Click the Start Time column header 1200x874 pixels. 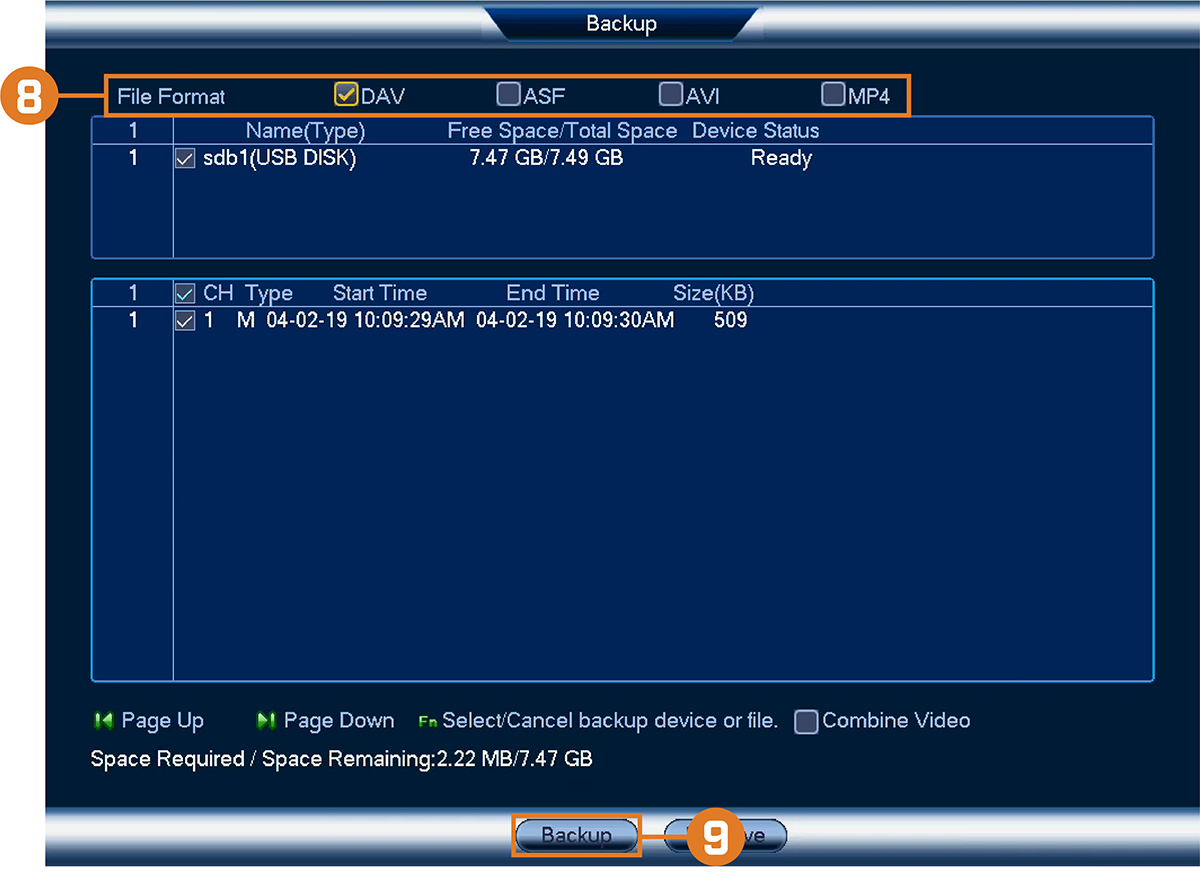tap(380, 293)
